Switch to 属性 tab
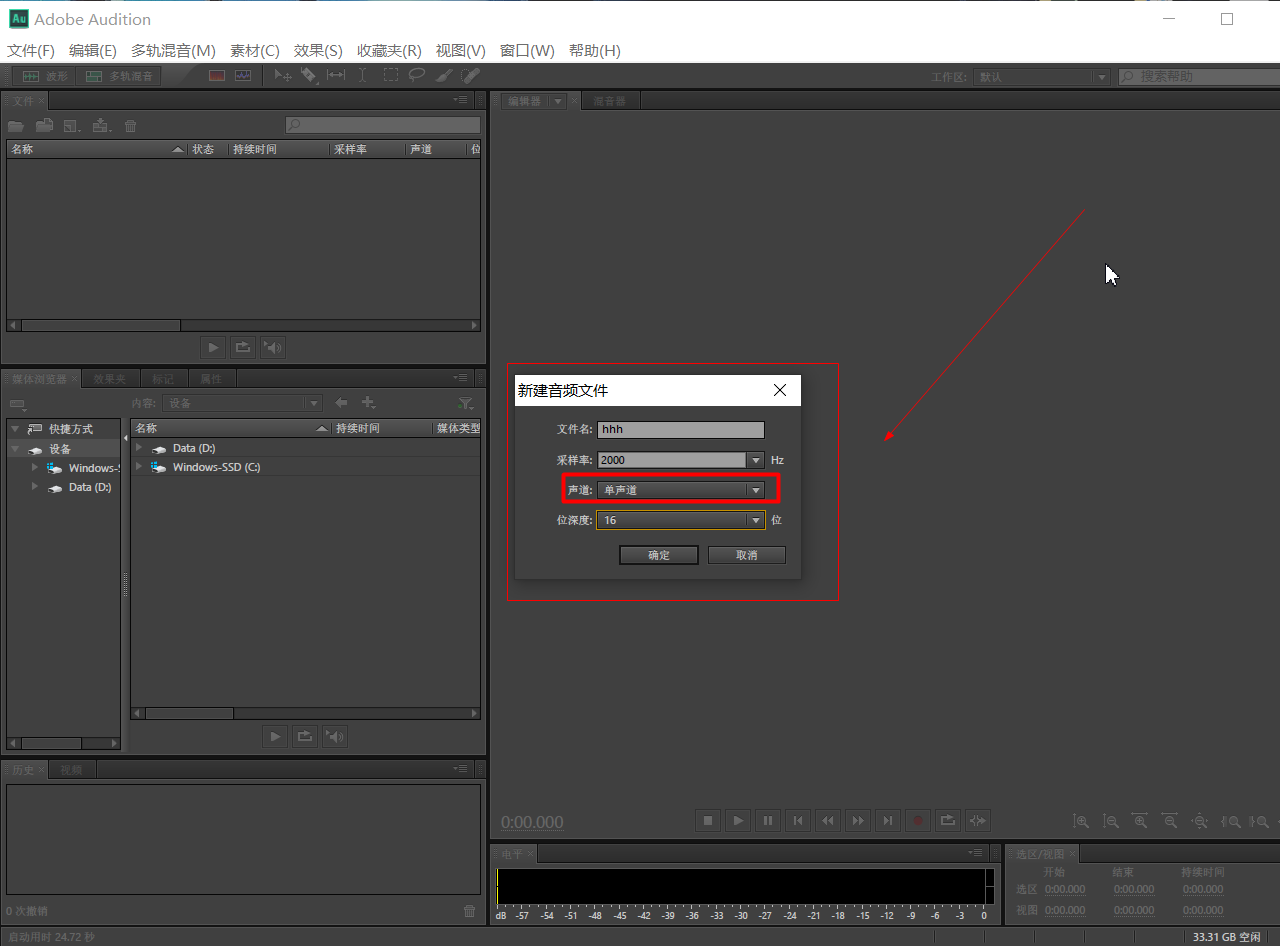Screen dimensions: 1280x946 [211, 379]
